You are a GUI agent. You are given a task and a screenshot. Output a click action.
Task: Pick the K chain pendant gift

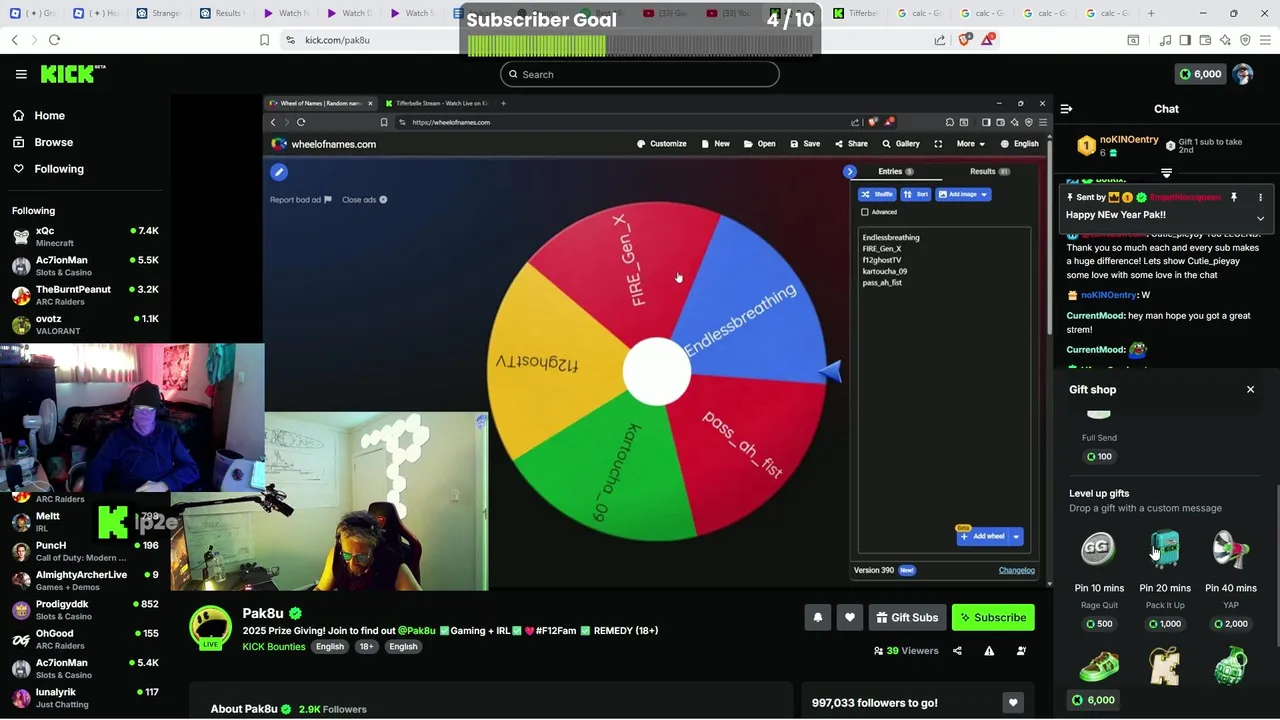tap(1165, 666)
